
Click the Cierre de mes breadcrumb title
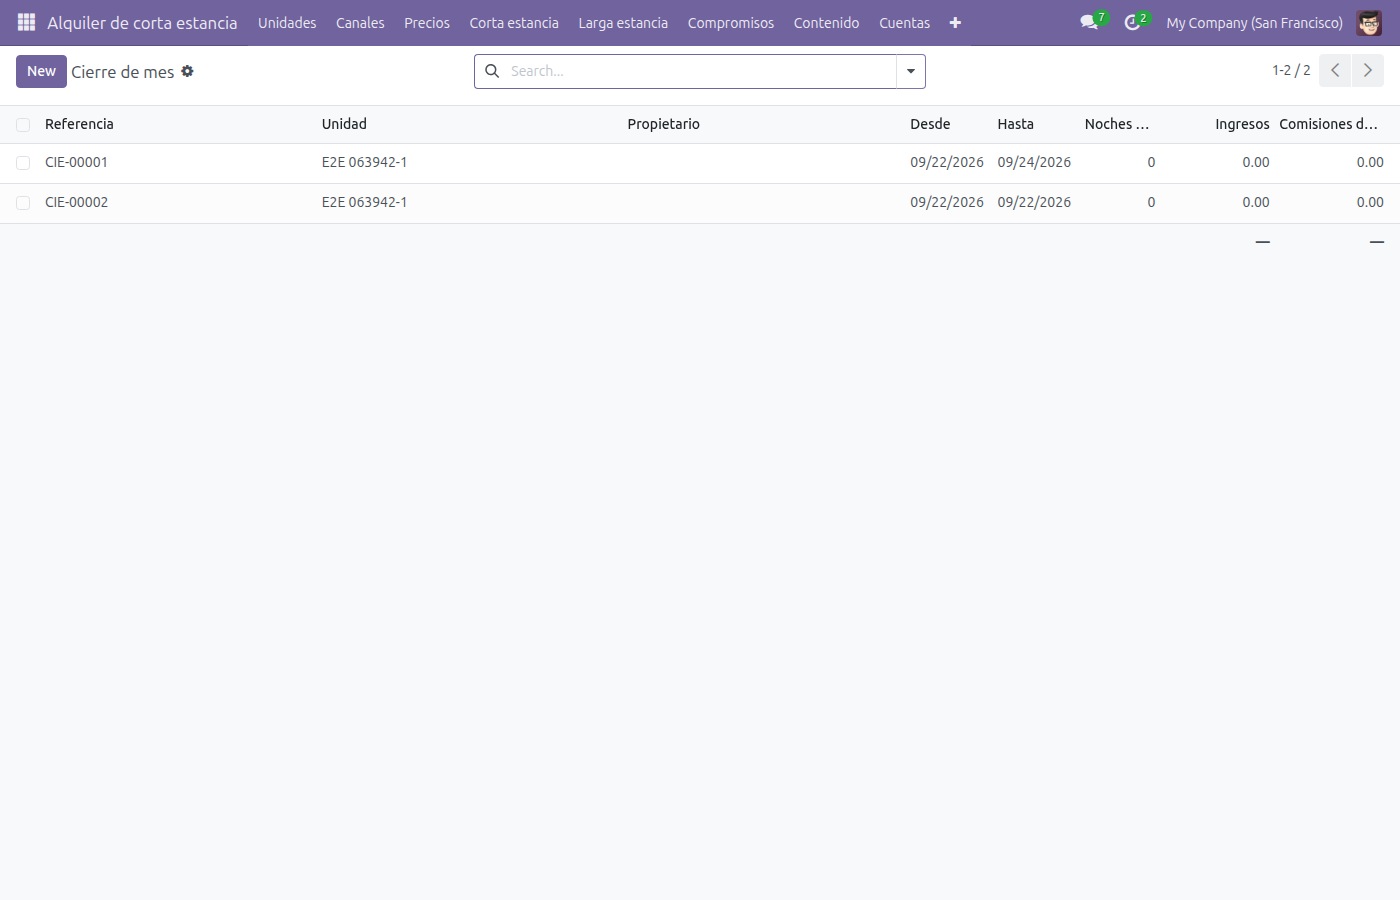pyautogui.click(x=123, y=72)
